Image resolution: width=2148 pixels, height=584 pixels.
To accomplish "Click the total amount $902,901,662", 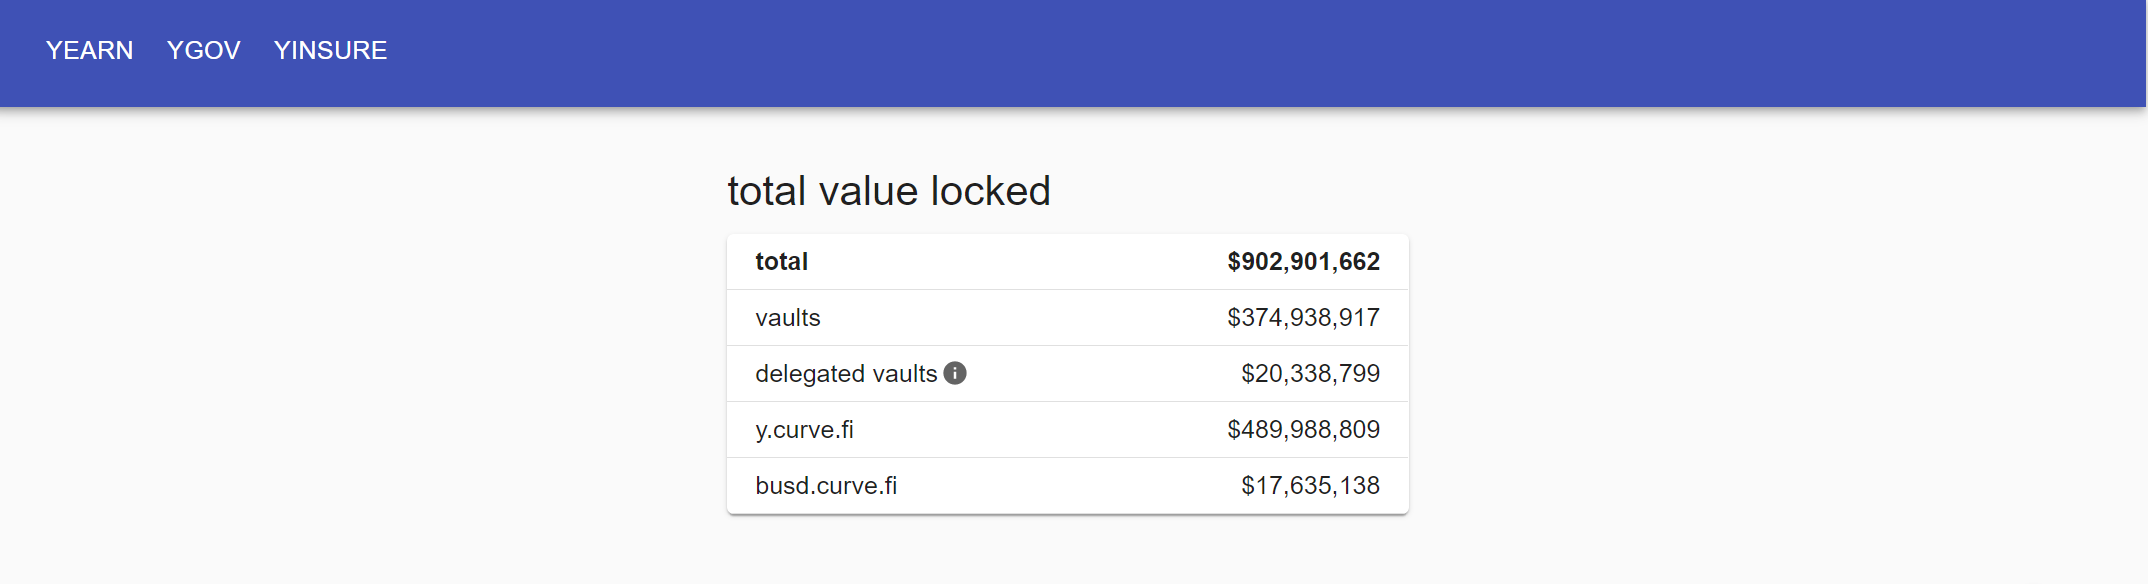I will click(1303, 262).
